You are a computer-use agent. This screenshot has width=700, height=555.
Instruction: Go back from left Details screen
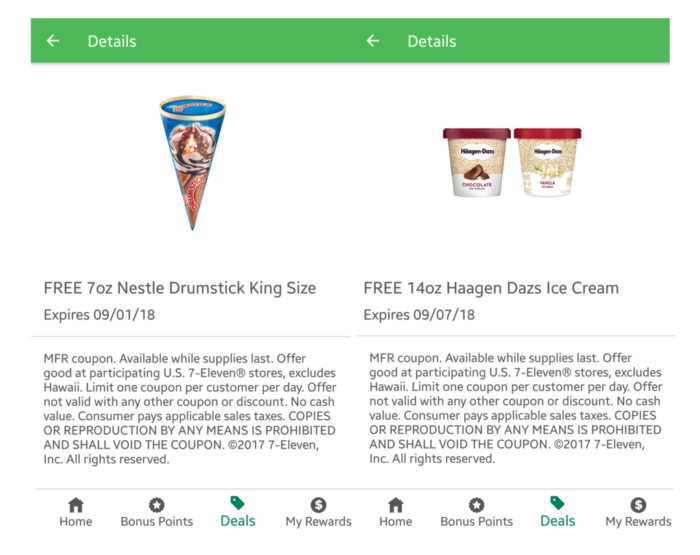pyautogui.click(x=53, y=41)
